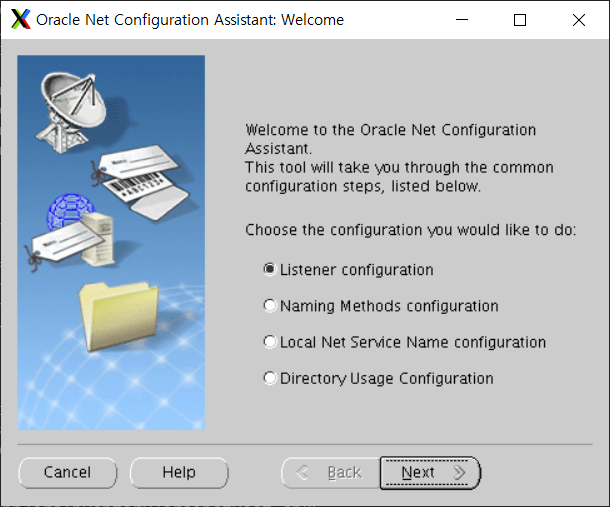
Task: Click the welcome sidebar illustration
Action: pyautogui.click(x=111, y=242)
